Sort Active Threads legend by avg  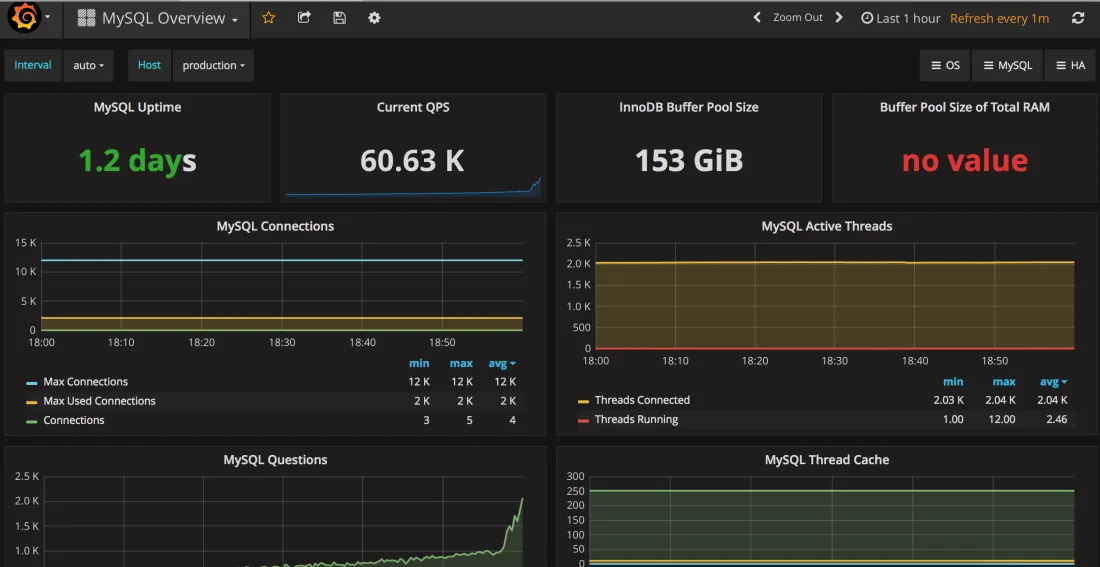pyautogui.click(x=1054, y=382)
